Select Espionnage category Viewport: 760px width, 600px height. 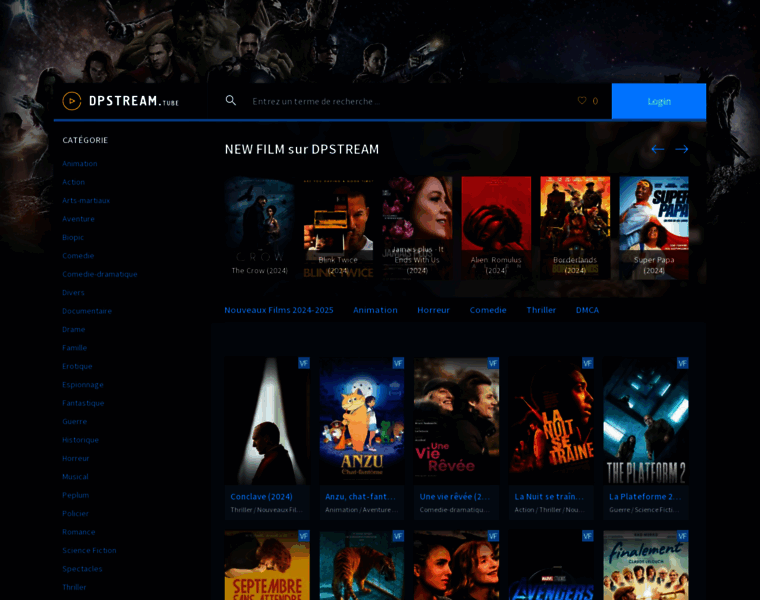82,385
